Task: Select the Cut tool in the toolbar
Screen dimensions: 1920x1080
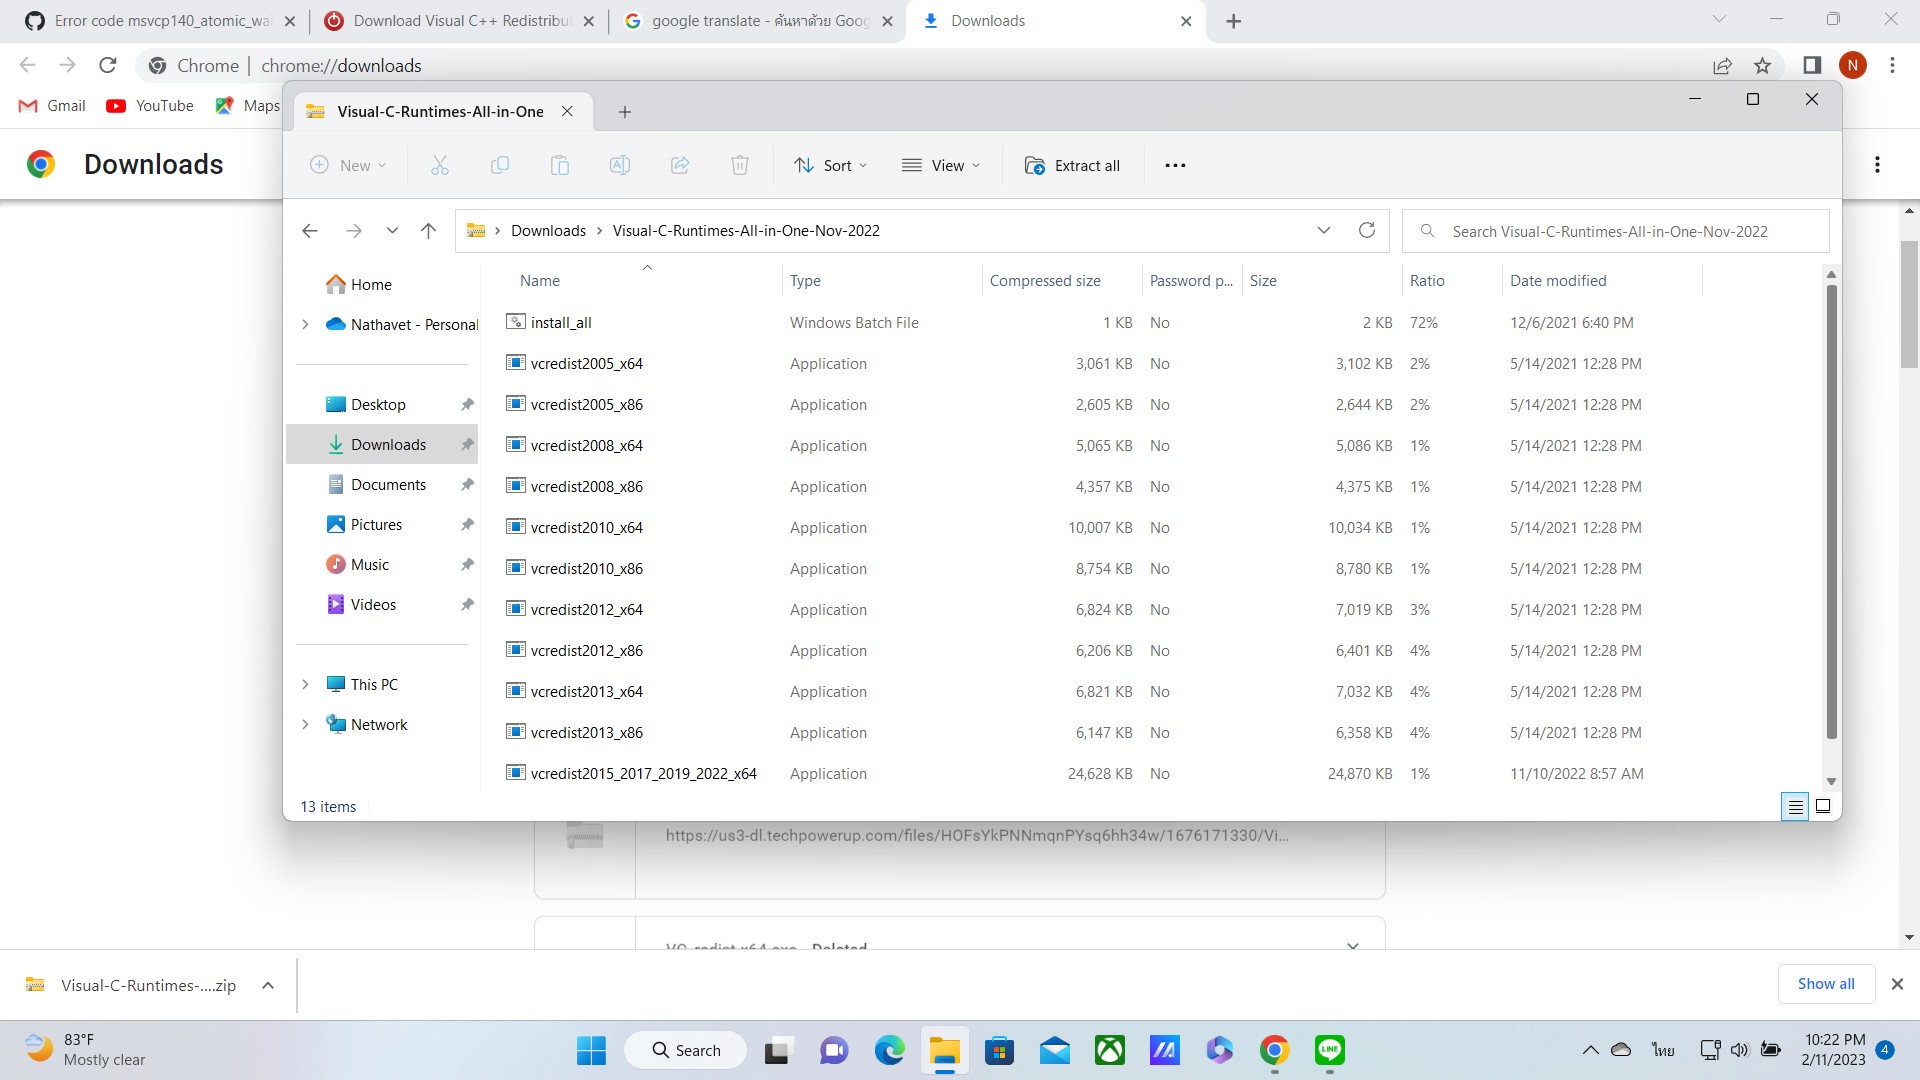Action: pyautogui.click(x=440, y=165)
